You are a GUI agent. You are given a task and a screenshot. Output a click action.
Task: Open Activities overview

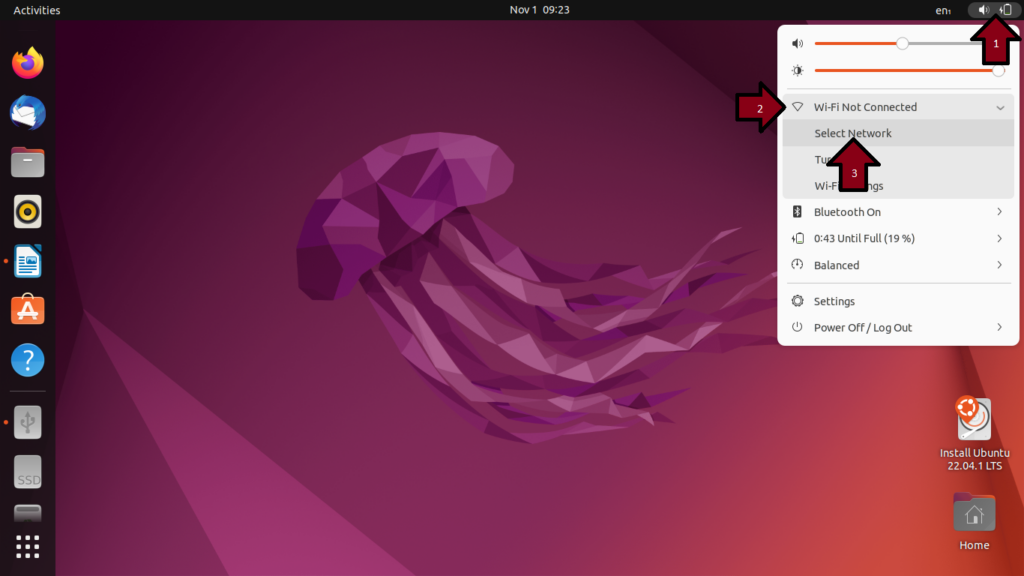tap(37, 10)
